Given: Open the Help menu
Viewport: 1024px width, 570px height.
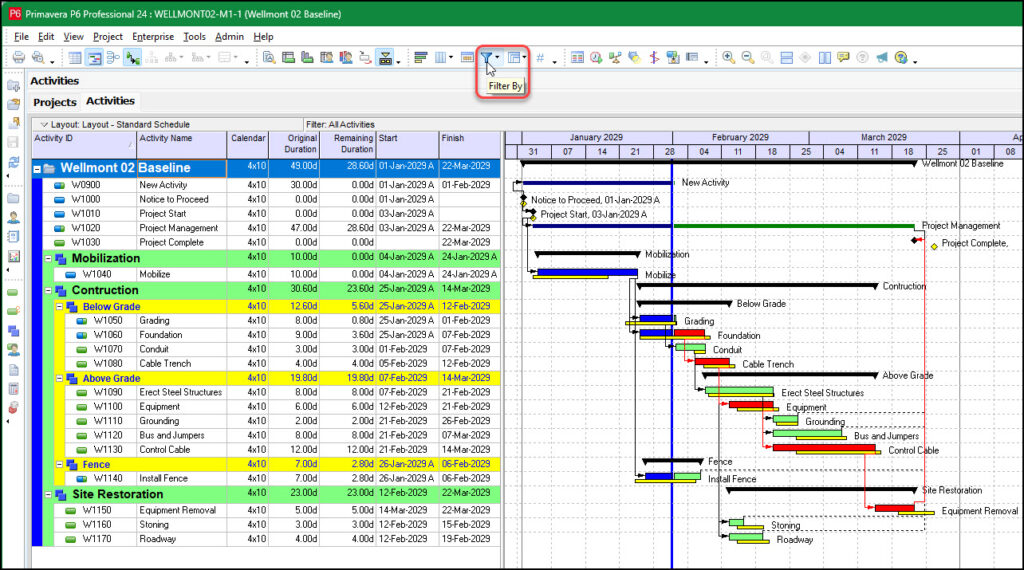Looking at the screenshot, I should coord(263,37).
